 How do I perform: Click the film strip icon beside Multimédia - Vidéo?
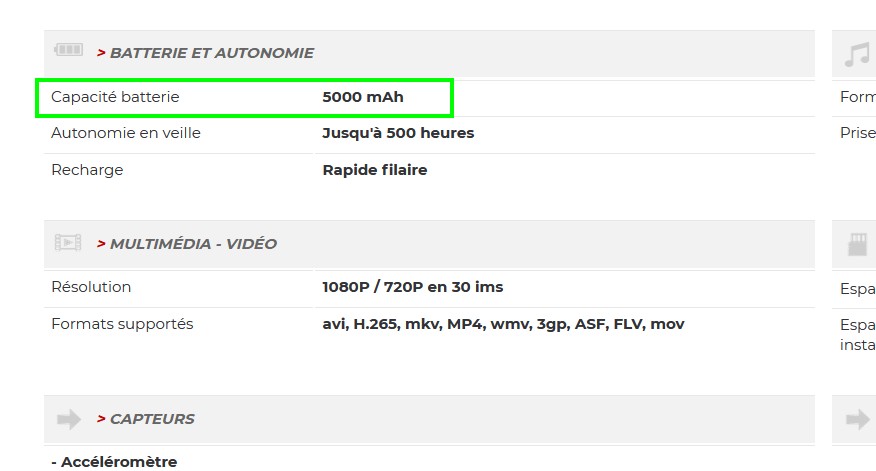[x=68, y=243]
